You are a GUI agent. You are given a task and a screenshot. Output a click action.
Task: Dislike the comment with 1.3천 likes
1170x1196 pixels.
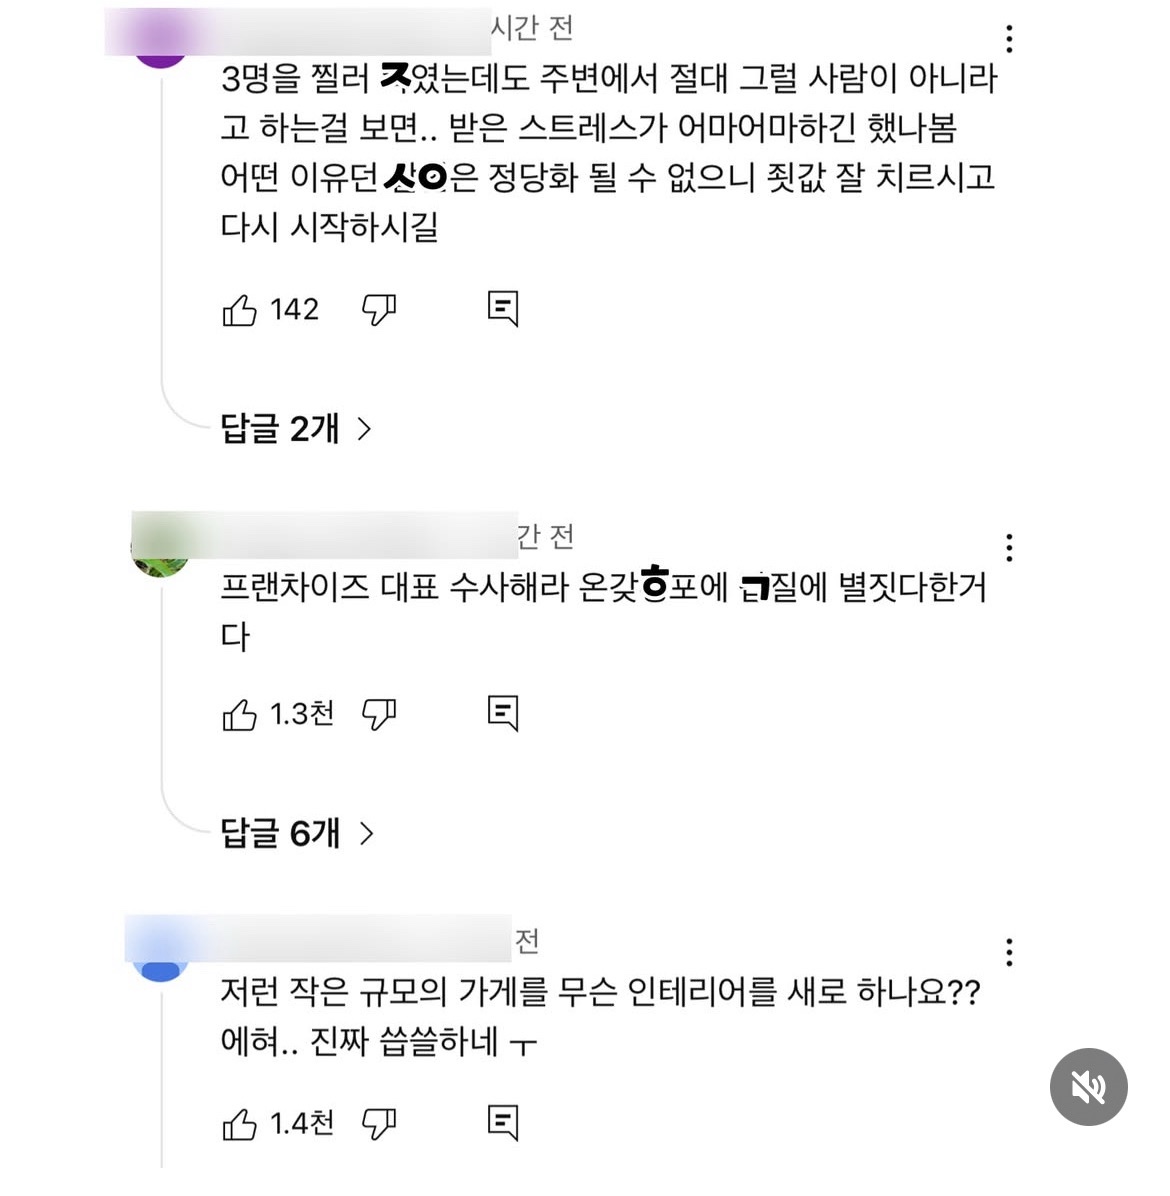[378, 714]
